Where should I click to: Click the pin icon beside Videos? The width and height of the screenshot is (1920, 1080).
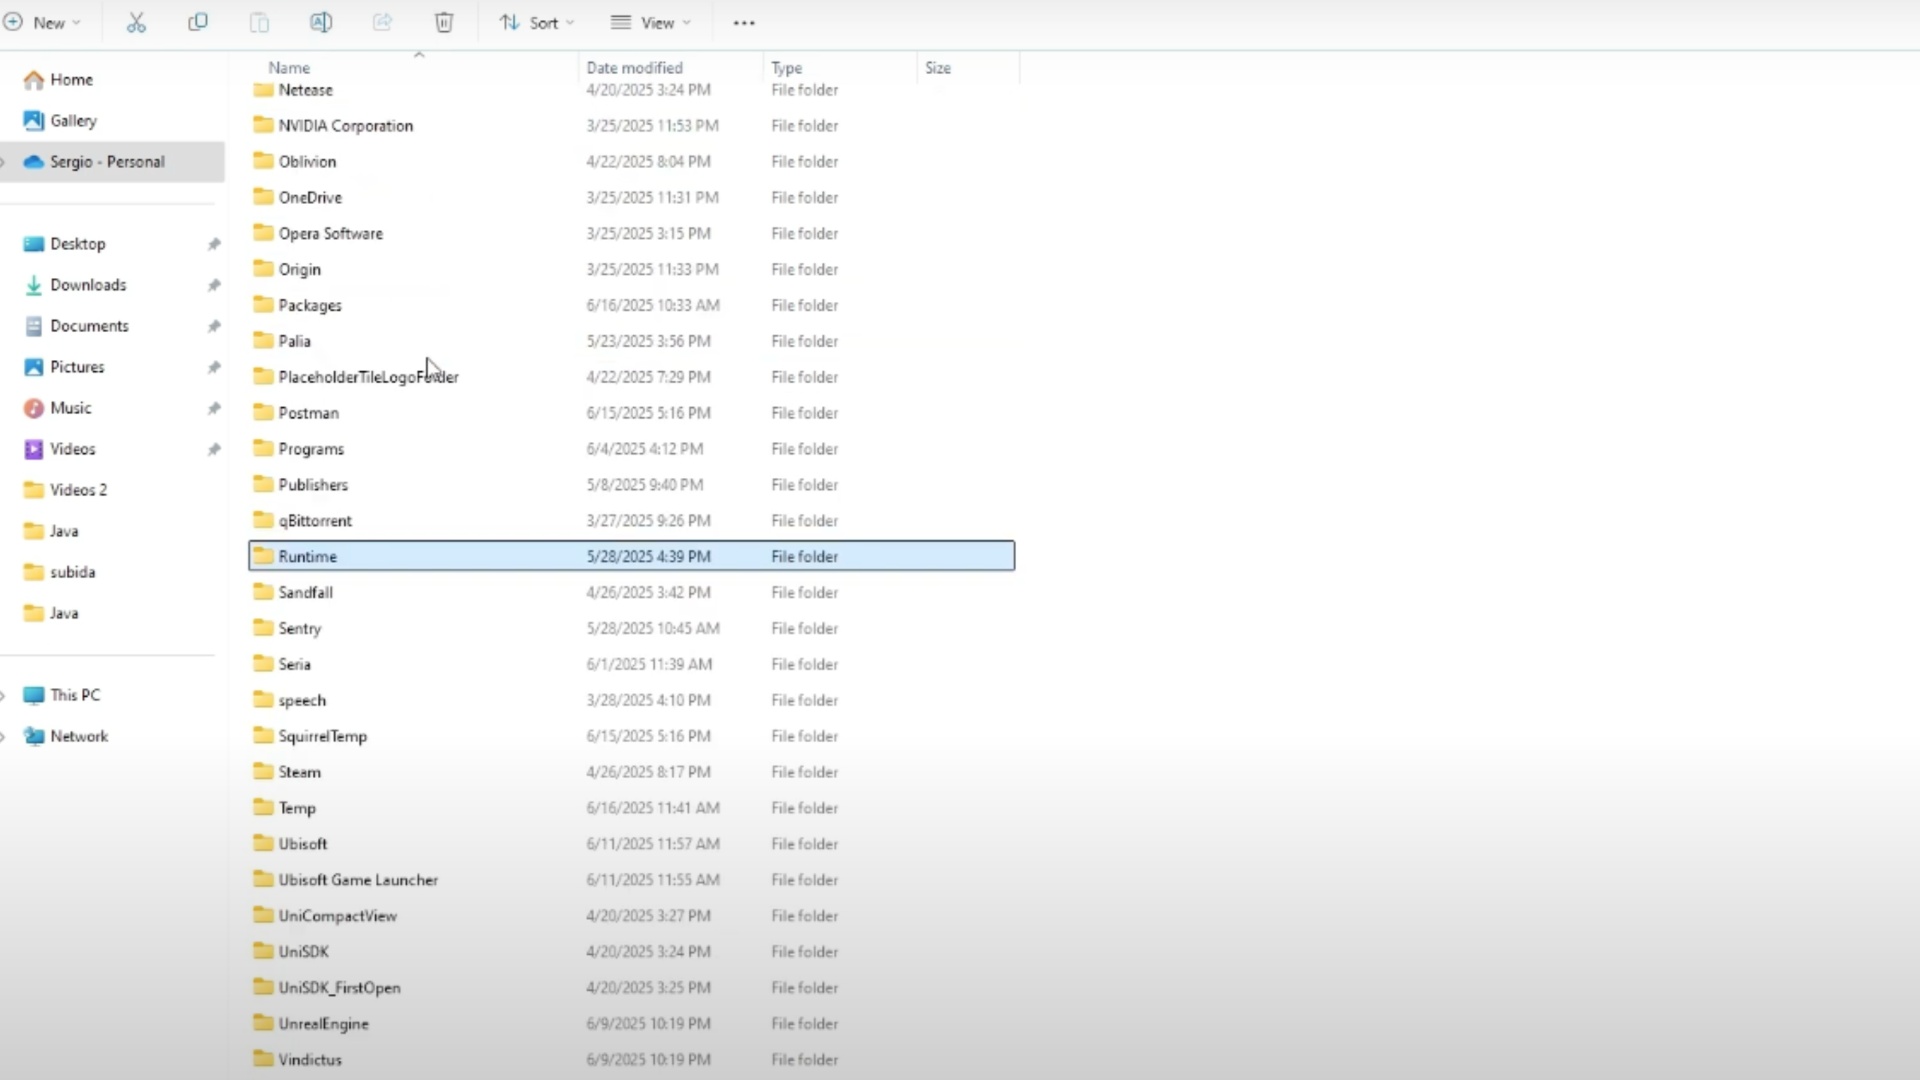(213, 449)
